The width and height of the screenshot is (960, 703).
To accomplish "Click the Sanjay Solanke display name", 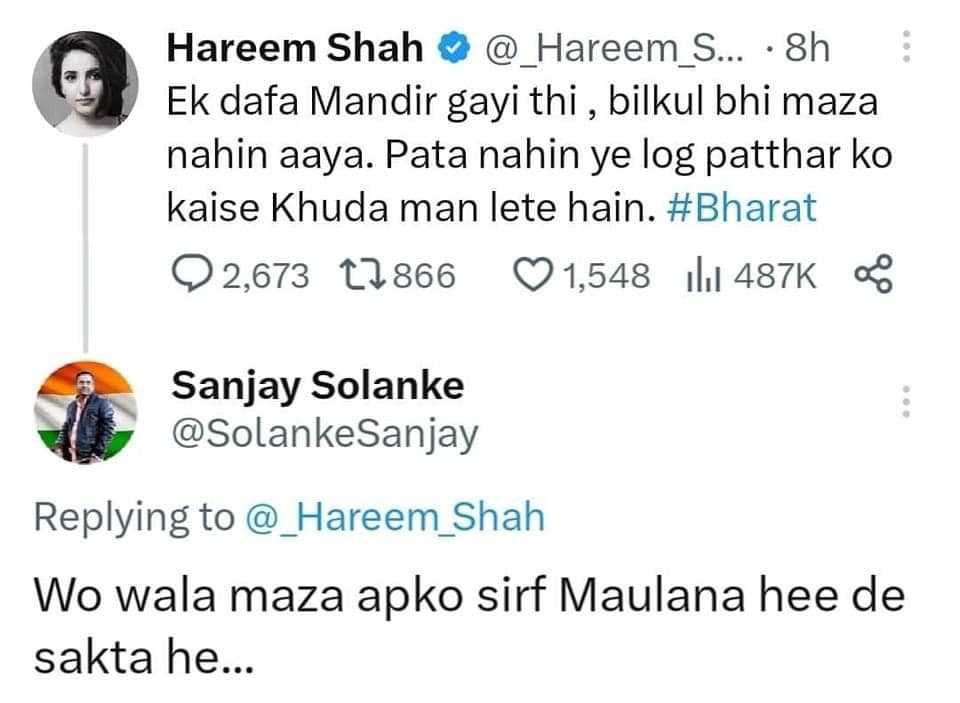I will (318, 386).
